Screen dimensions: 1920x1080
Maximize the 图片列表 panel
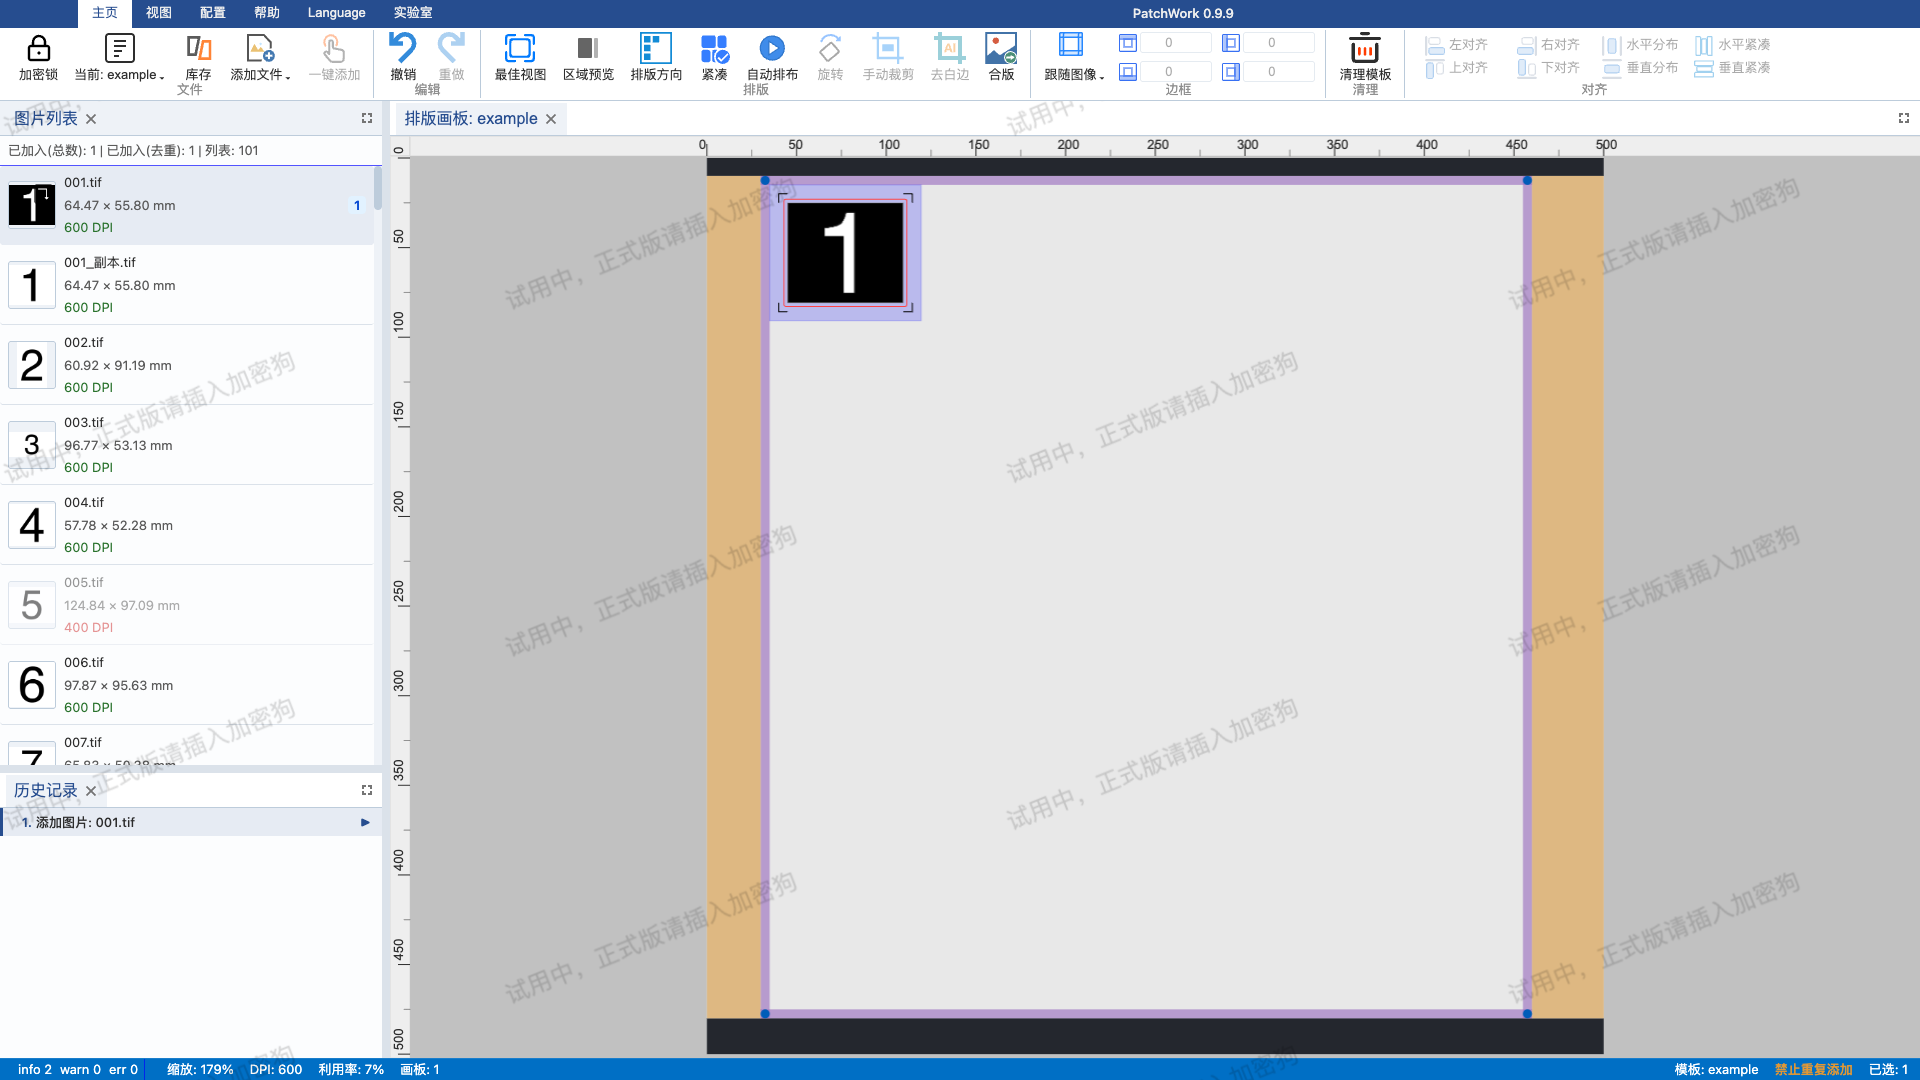(x=367, y=118)
